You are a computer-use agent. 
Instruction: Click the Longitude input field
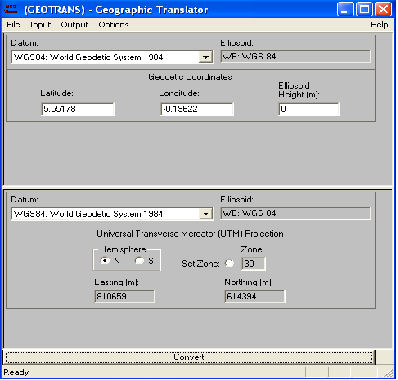(197, 109)
